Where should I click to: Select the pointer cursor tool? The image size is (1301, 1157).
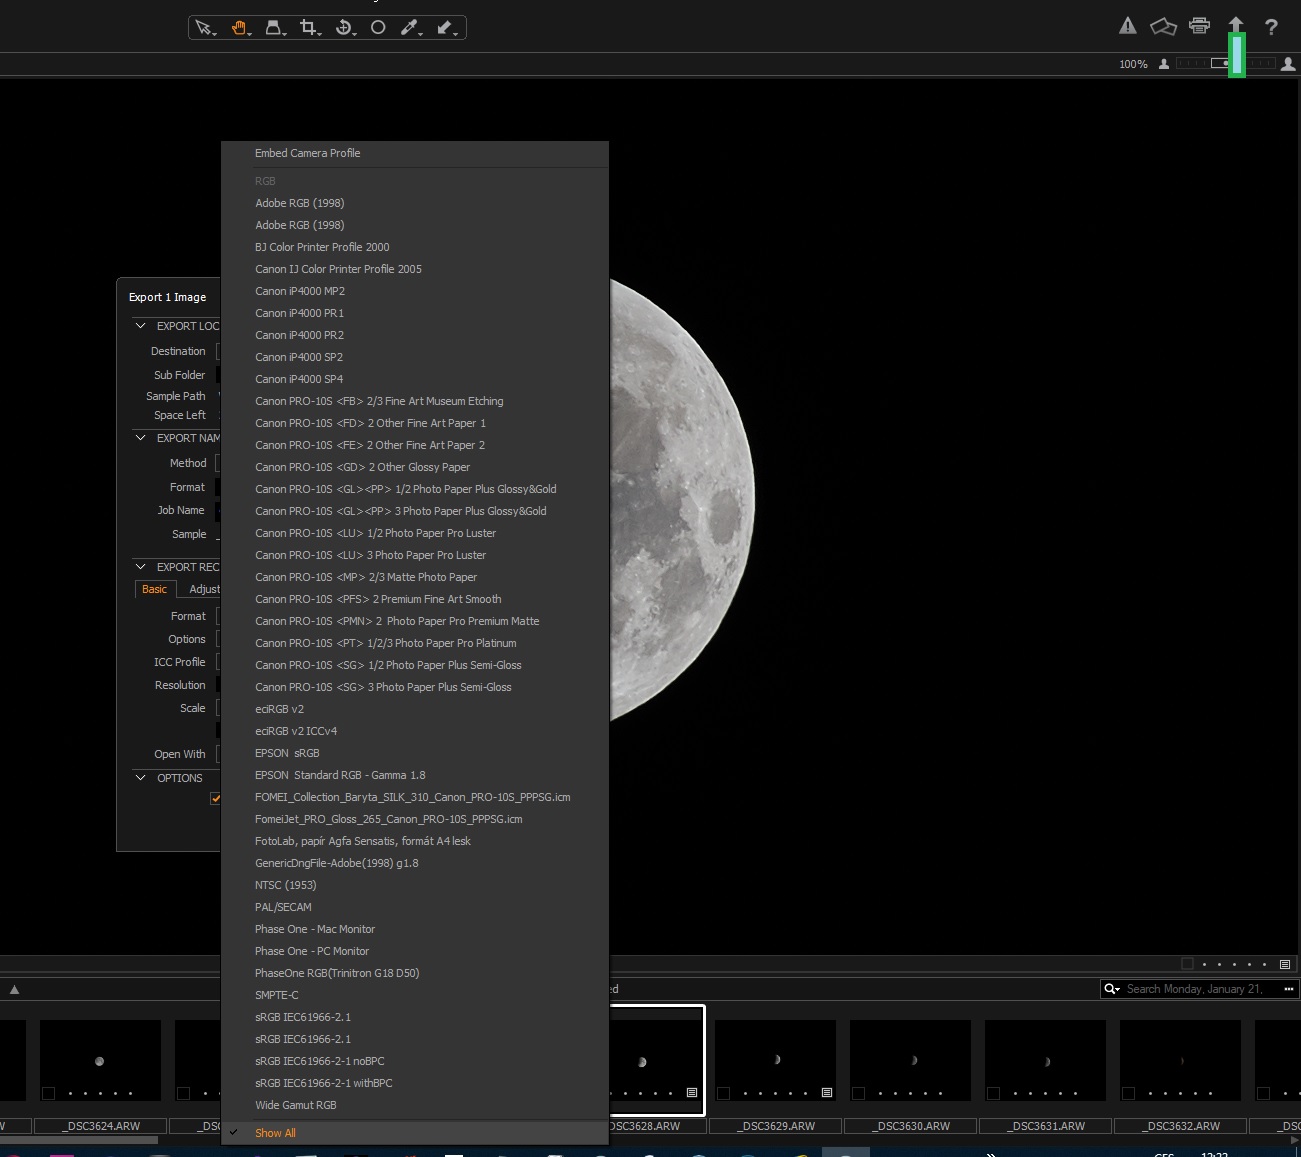(x=204, y=28)
